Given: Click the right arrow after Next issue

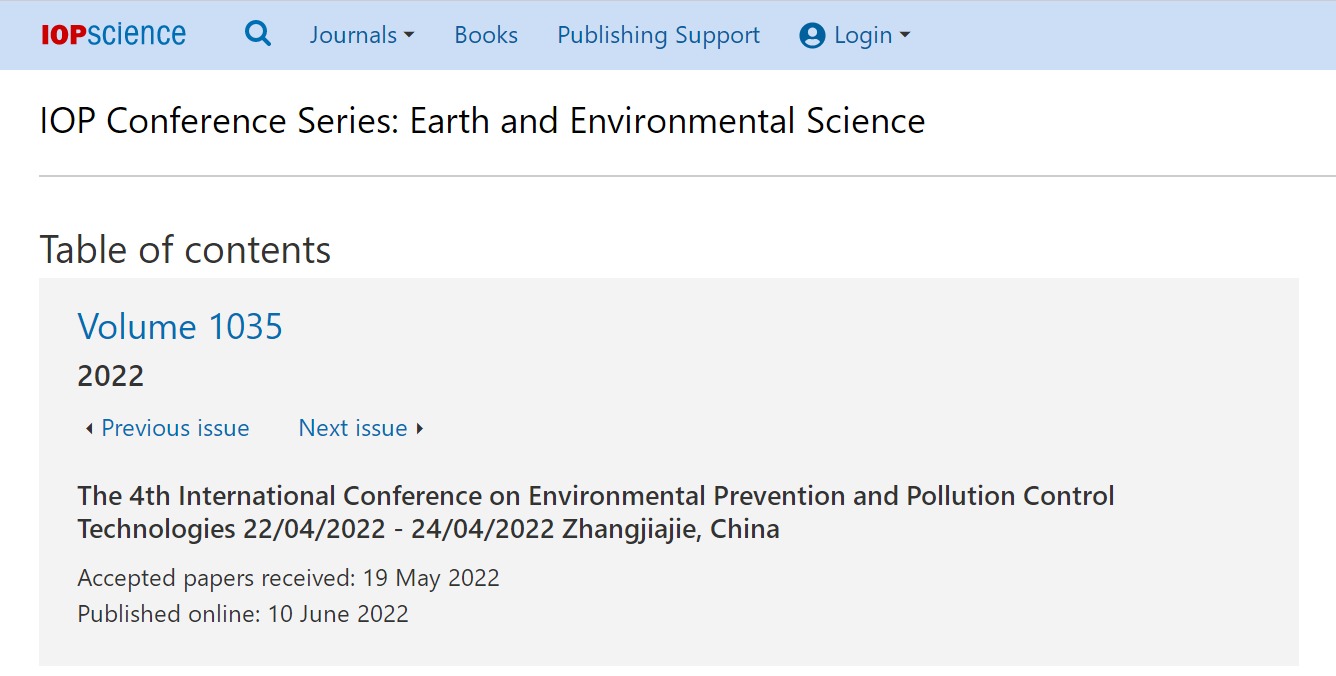Looking at the screenshot, I should (420, 429).
